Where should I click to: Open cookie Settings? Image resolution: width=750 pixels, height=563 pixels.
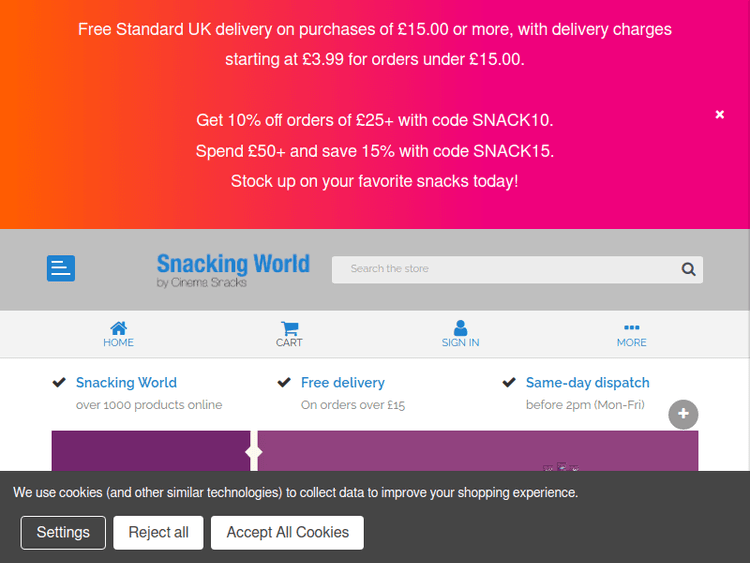click(x=63, y=532)
